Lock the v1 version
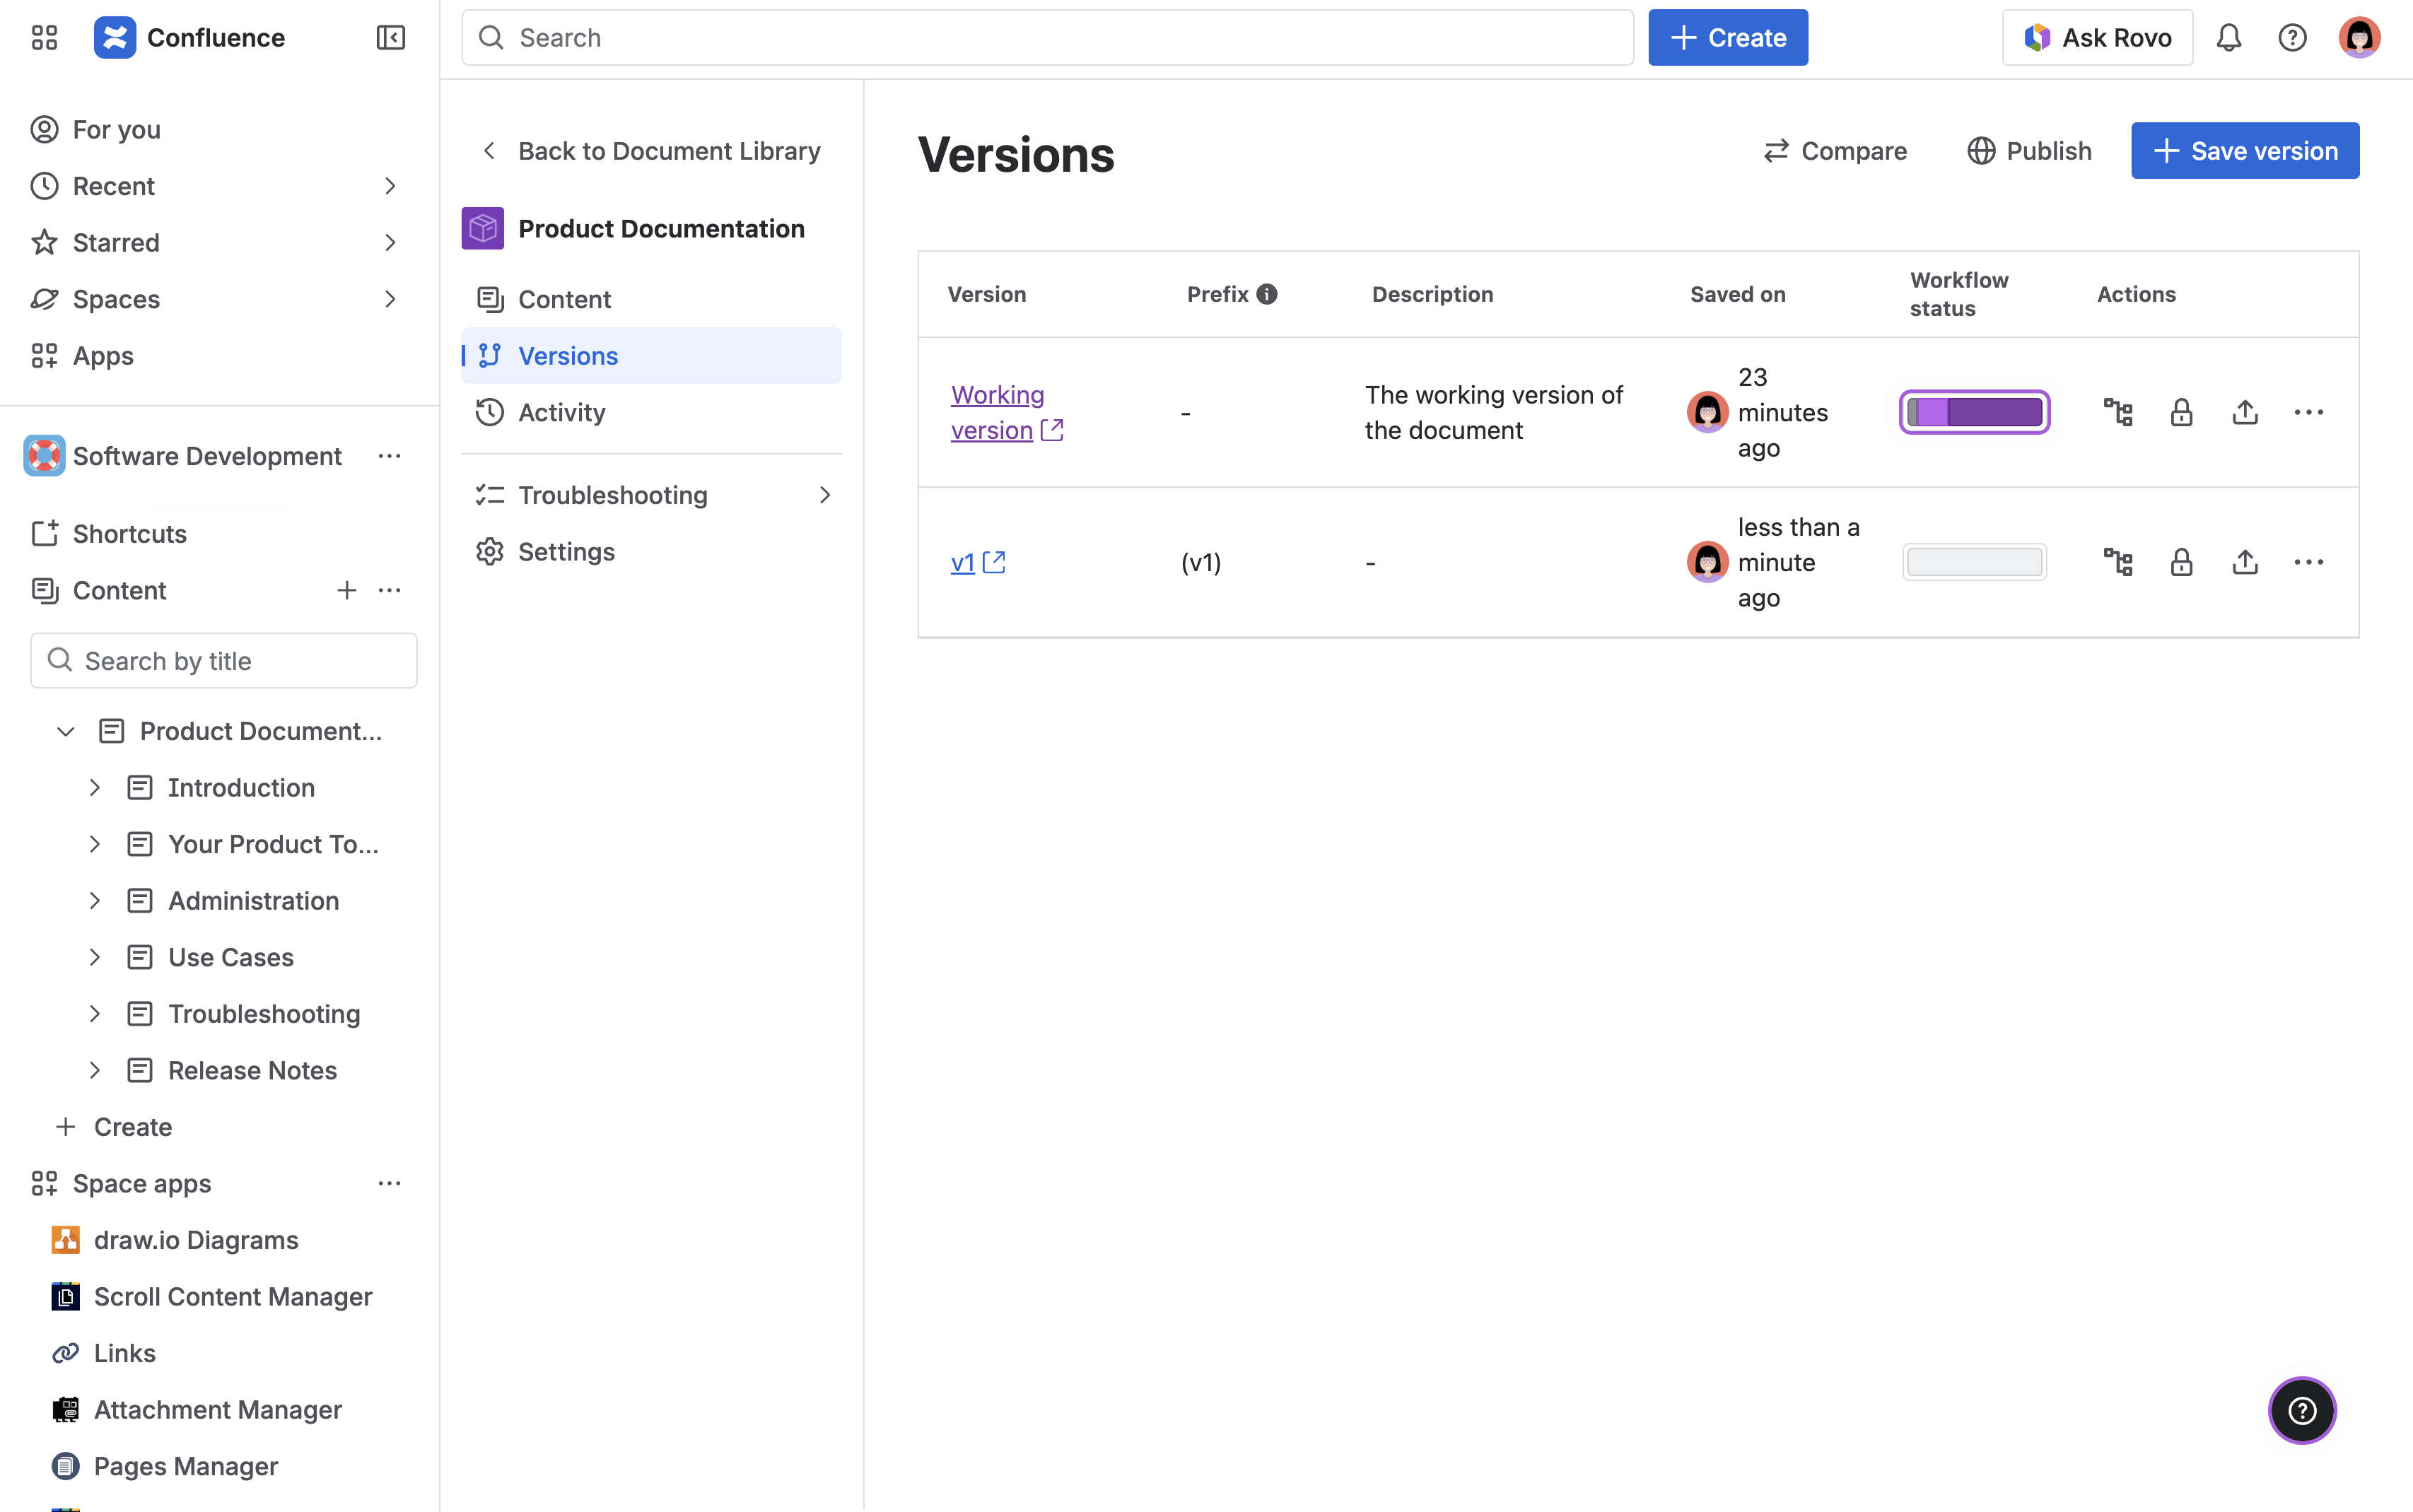The width and height of the screenshot is (2413, 1512). pyautogui.click(x=2182, y=561)
